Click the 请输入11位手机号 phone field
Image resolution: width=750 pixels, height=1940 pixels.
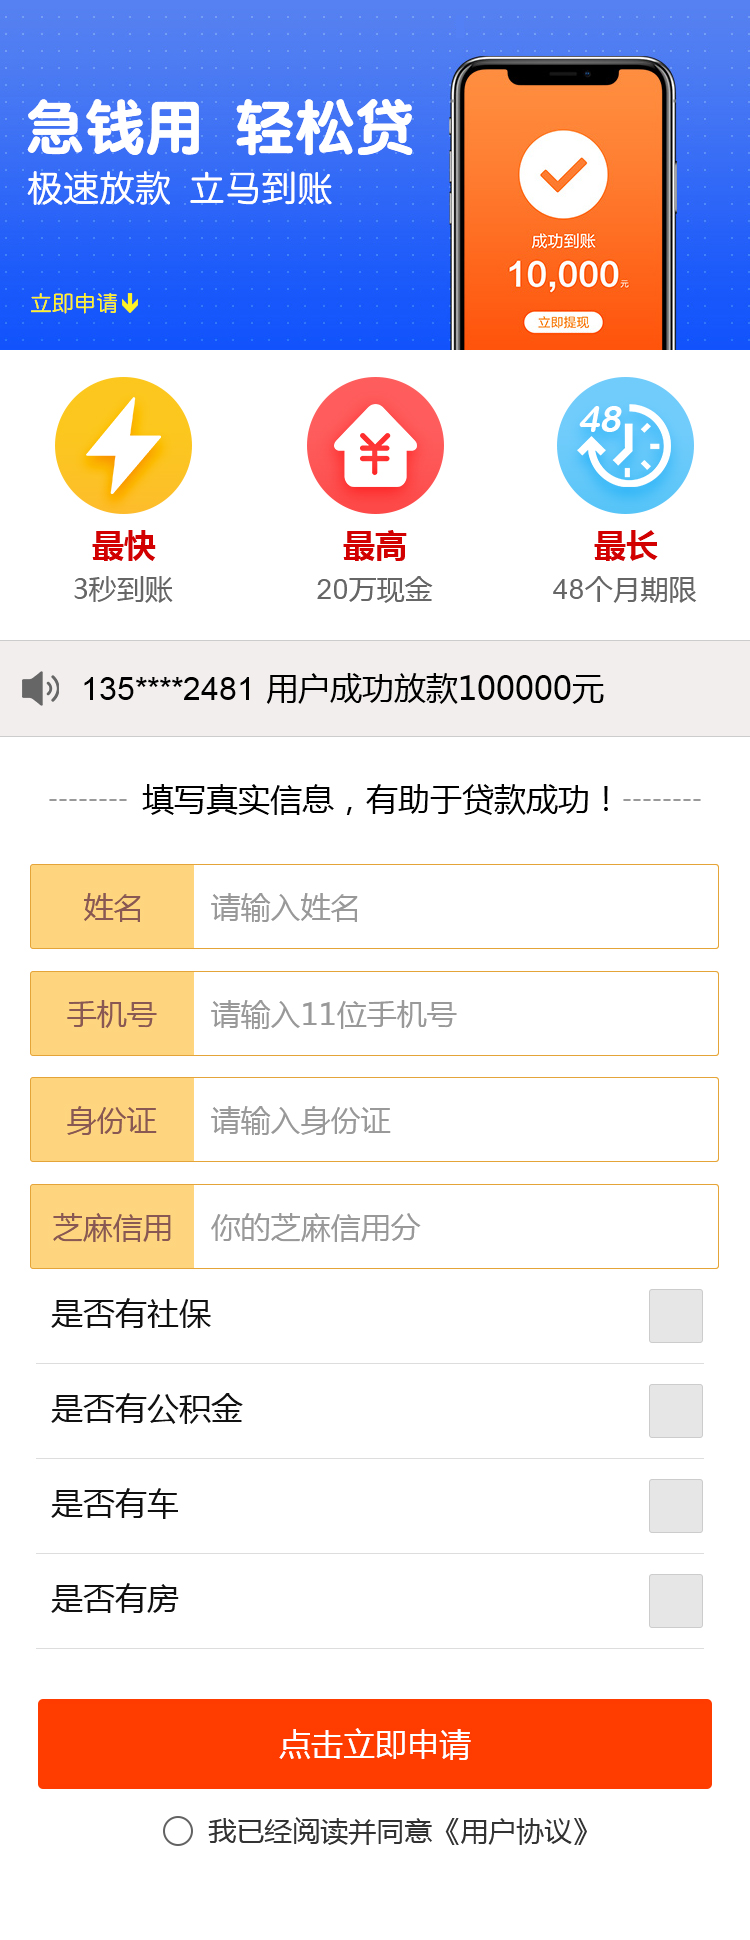point(455,1014)
